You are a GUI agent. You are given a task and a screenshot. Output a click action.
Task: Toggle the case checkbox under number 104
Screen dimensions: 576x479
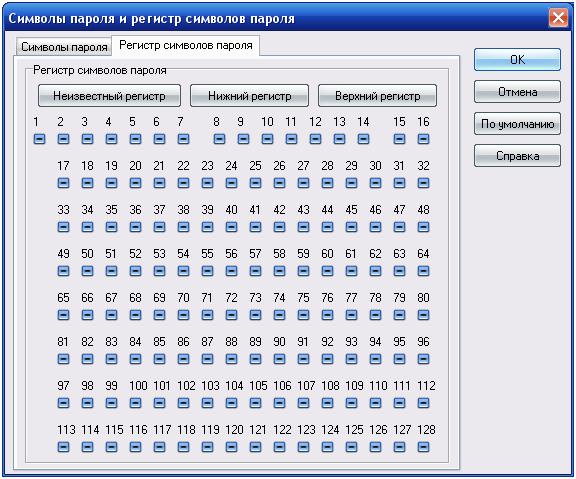[x=231, y=403]
